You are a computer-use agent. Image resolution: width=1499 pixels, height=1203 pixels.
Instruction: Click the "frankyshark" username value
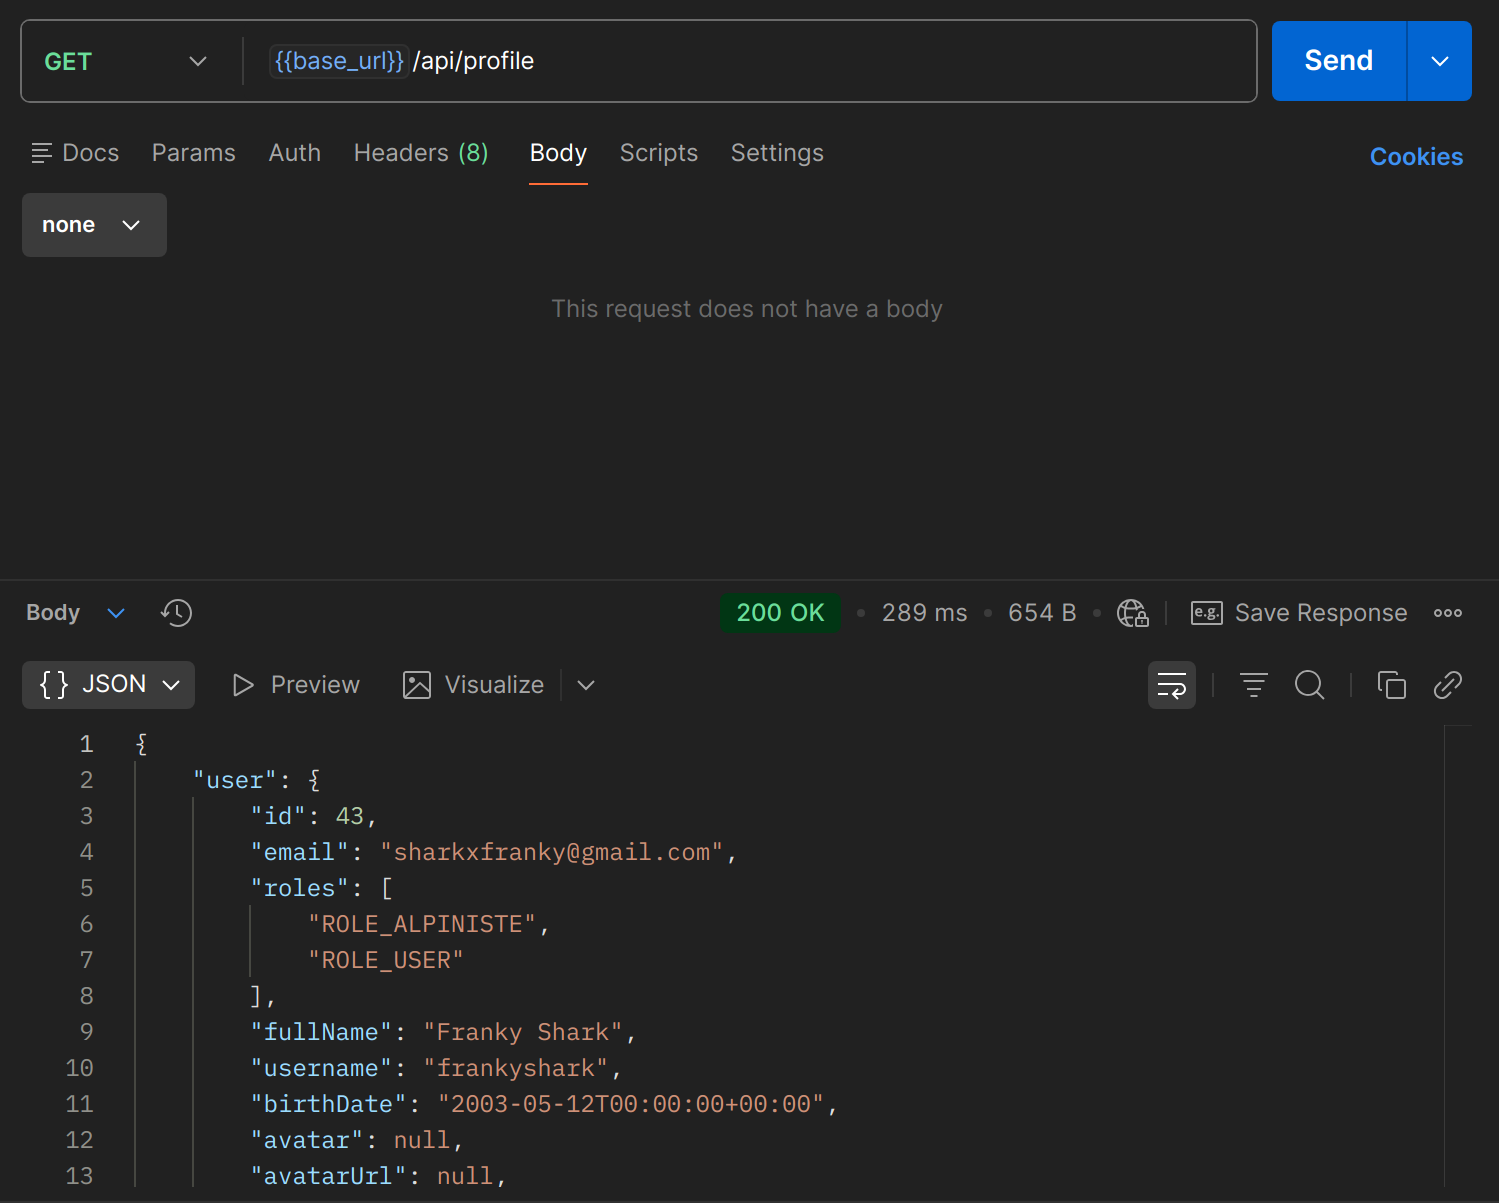(516, 1068)
